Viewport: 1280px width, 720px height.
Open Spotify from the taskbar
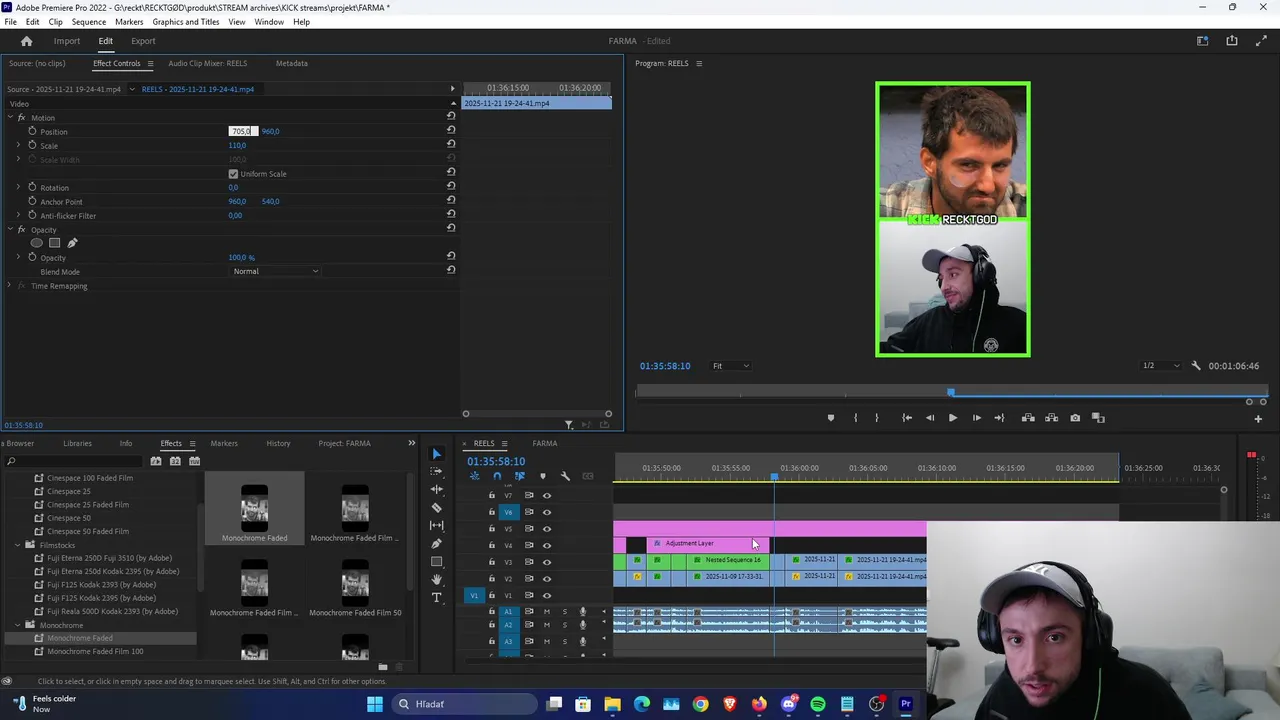click(818, 704)
